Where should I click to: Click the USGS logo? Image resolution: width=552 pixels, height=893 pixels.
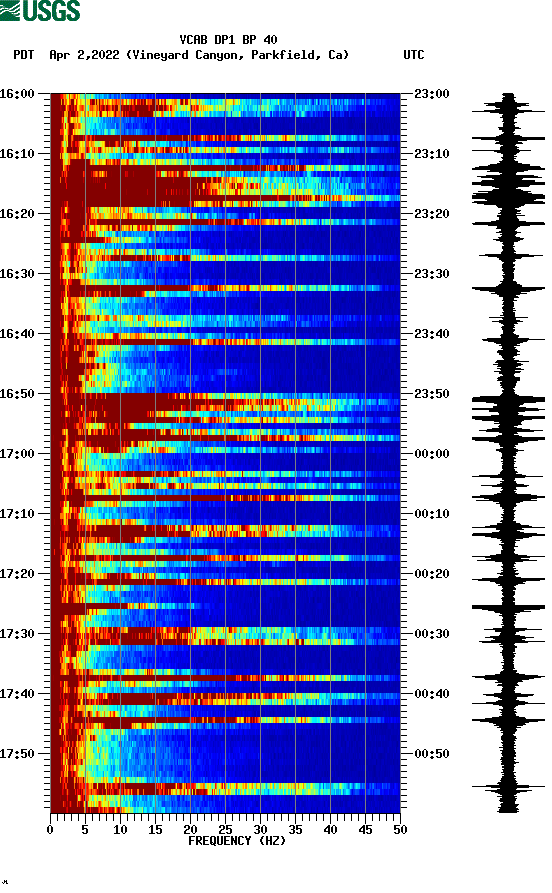40,10
